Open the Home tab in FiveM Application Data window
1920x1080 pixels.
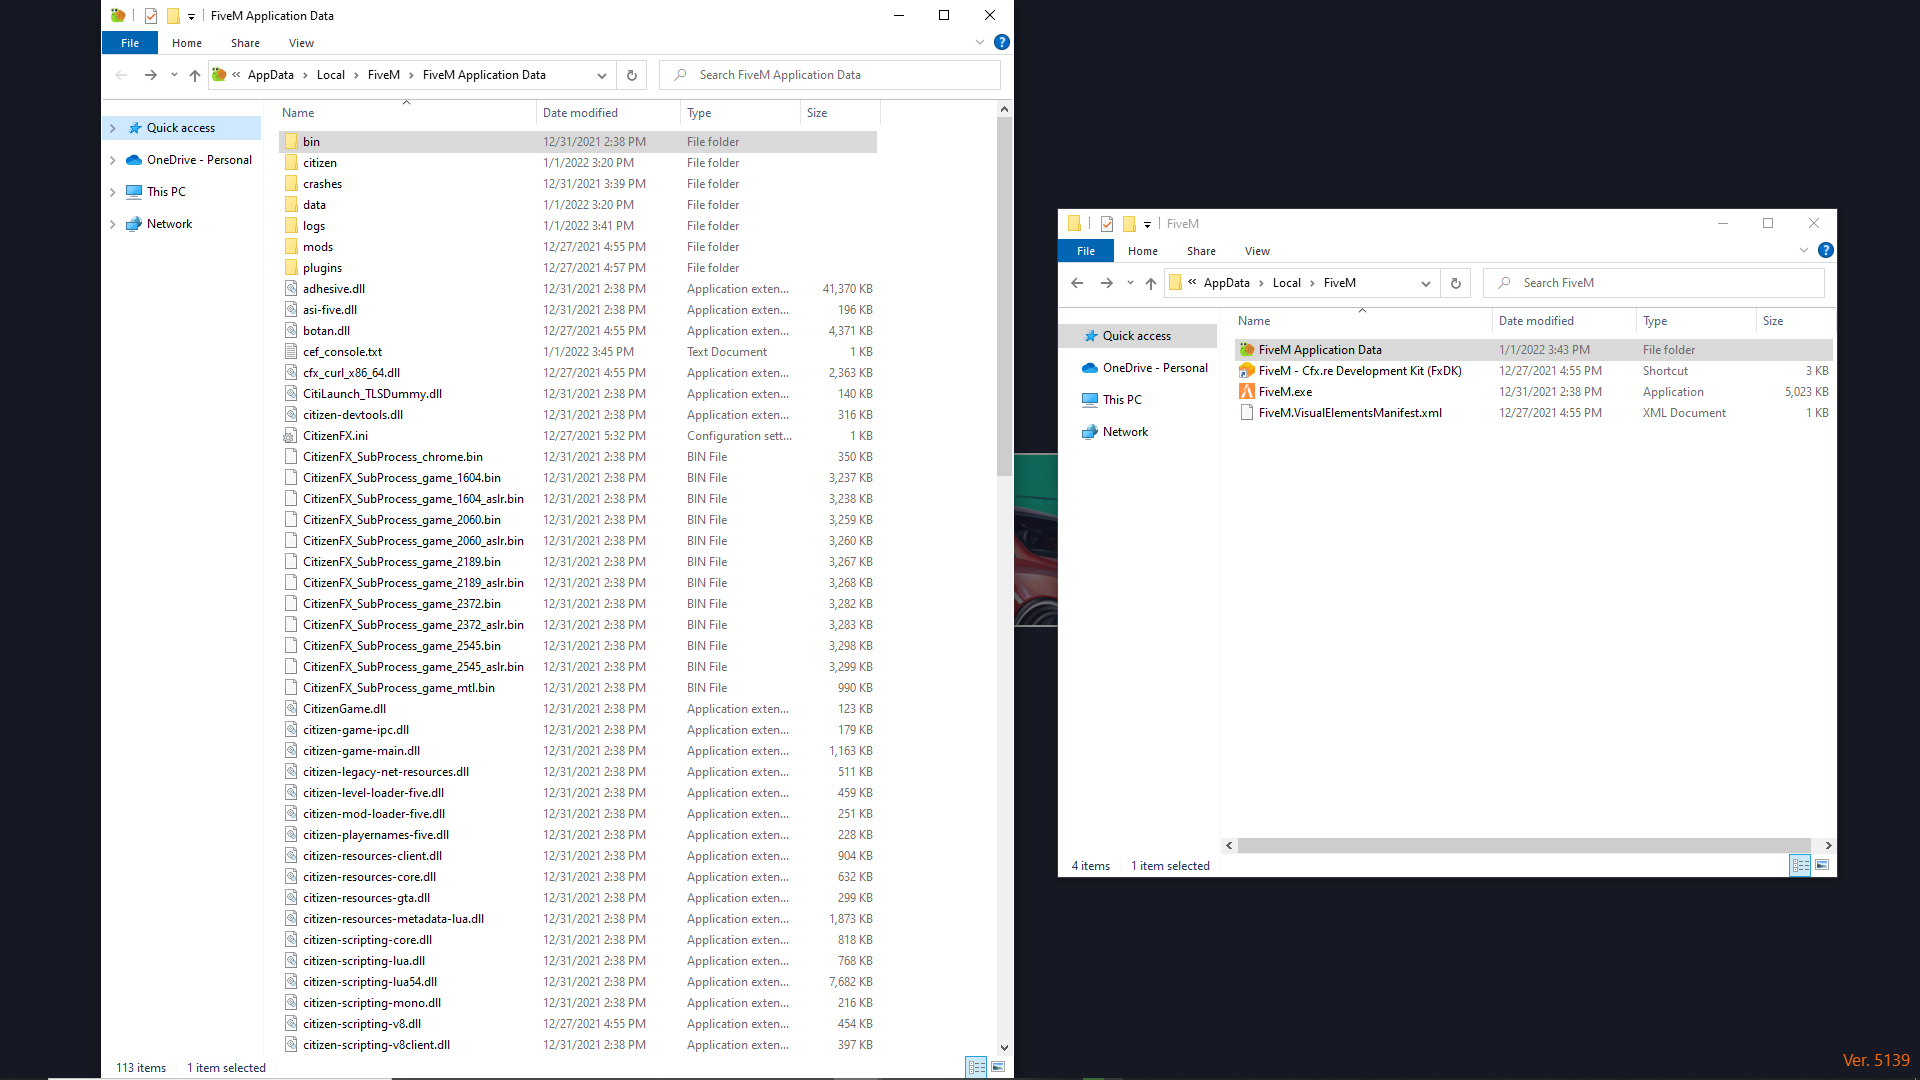click(x=187, y=43)
